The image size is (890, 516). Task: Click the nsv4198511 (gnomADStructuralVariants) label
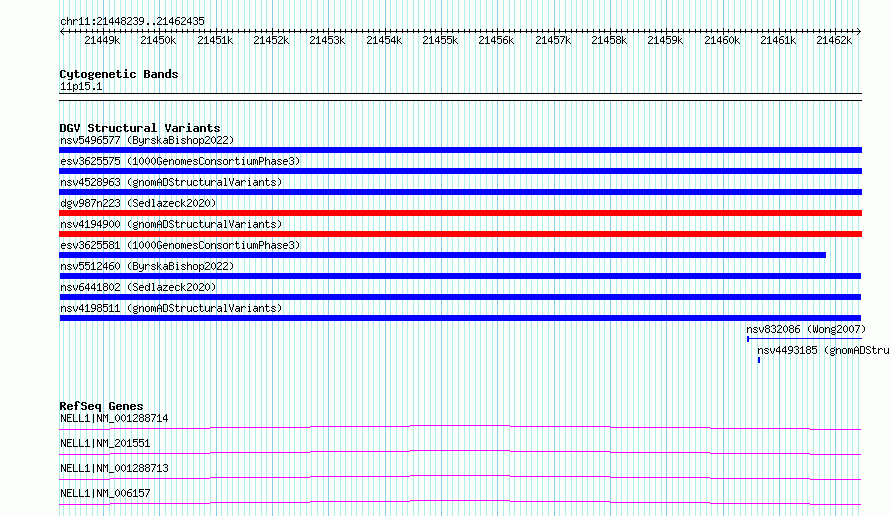[x=171, y=308]
